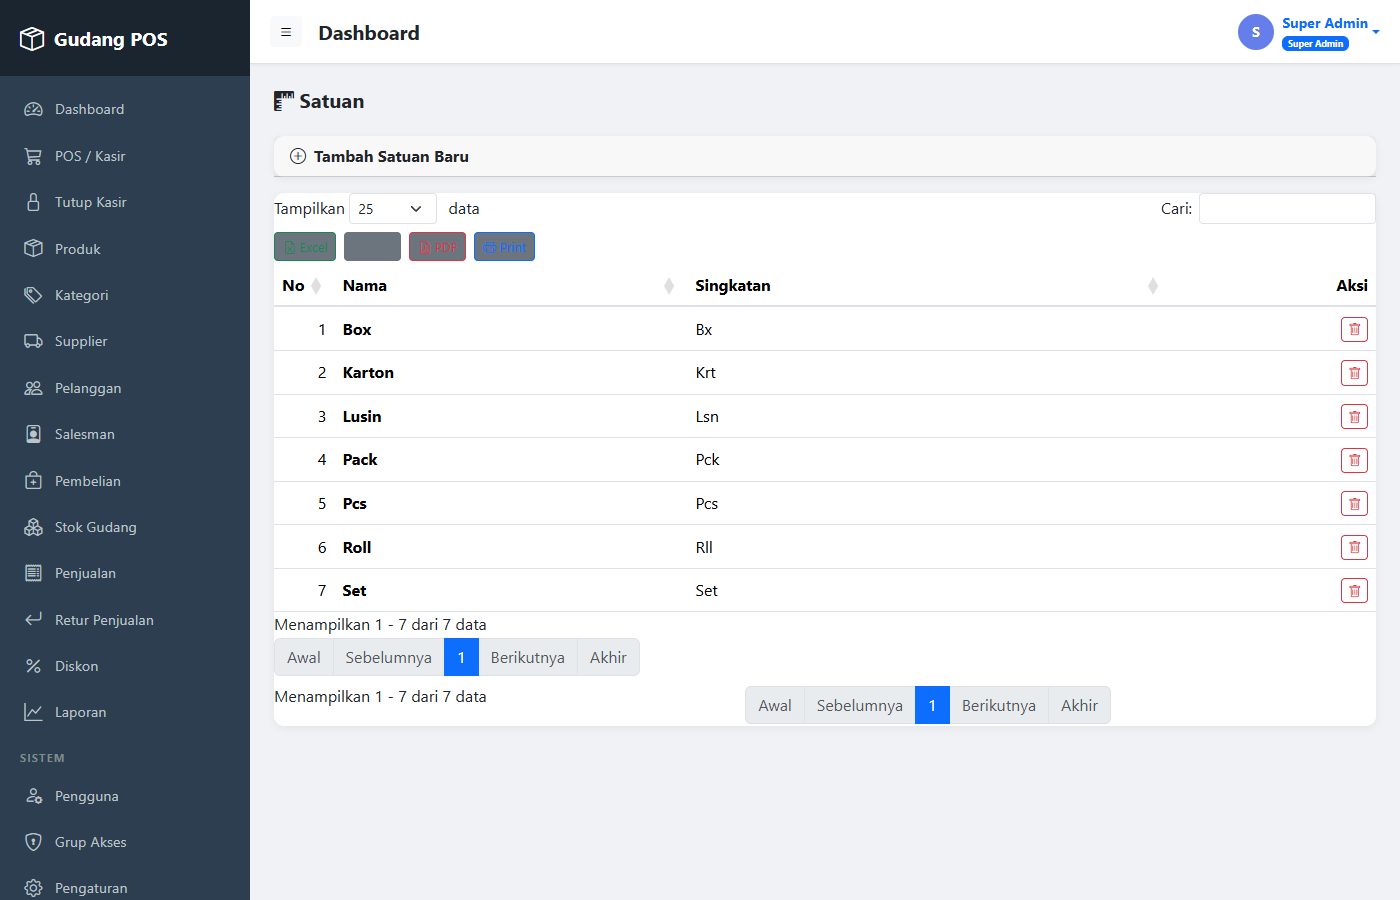Focus the Cari search field
Screen dimensions: 1400x900
tap(1287, 209)
